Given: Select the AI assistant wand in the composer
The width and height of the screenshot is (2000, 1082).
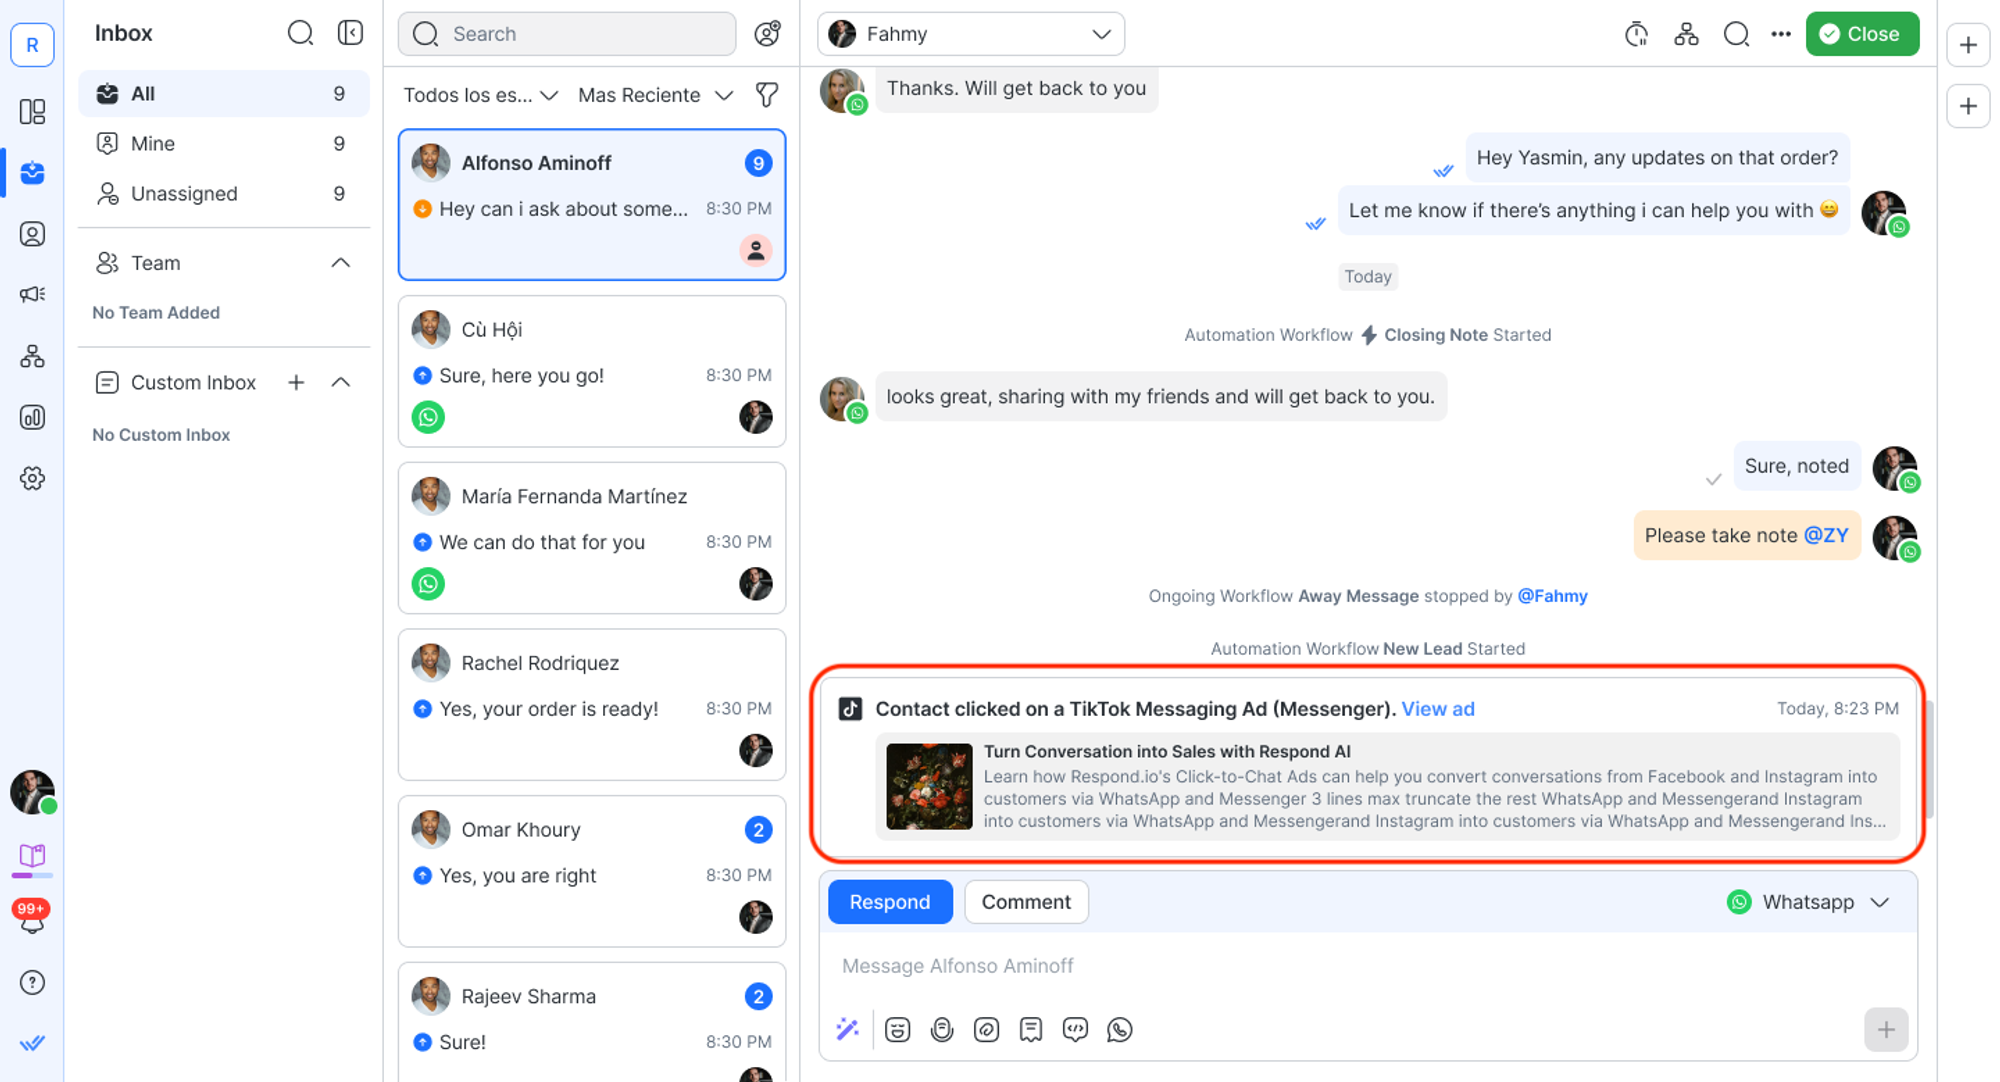Looking at the screenshot, I should [x=848, y=1029].
